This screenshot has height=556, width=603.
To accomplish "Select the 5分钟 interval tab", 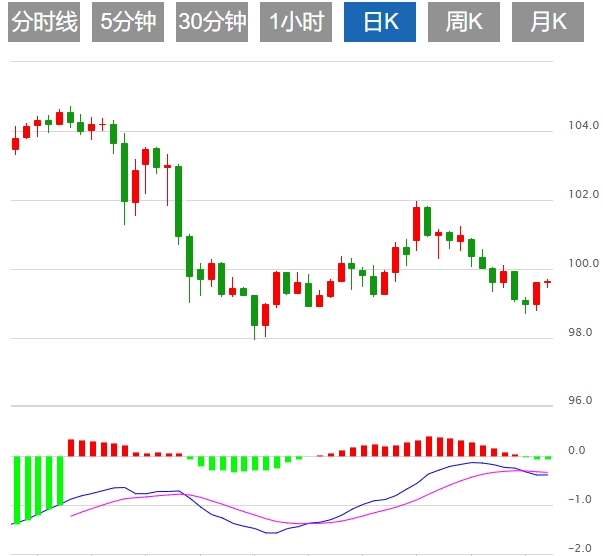I will [128, 22].
